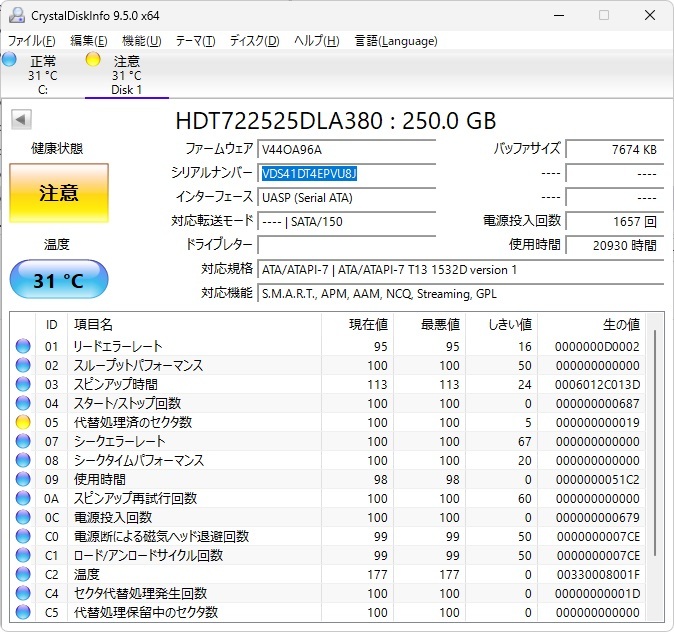Screen dimensions: 674x632
Task: Click the しきい値 column header
Action: (x=502, y=325)
